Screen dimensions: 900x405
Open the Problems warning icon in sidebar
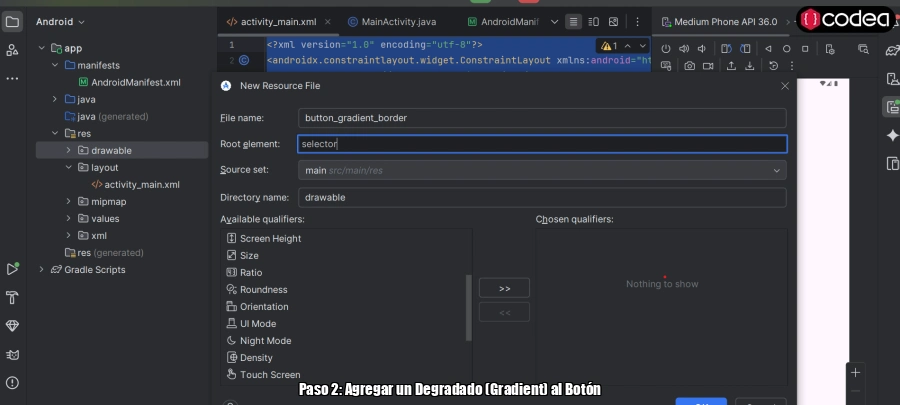pos(12,382)
